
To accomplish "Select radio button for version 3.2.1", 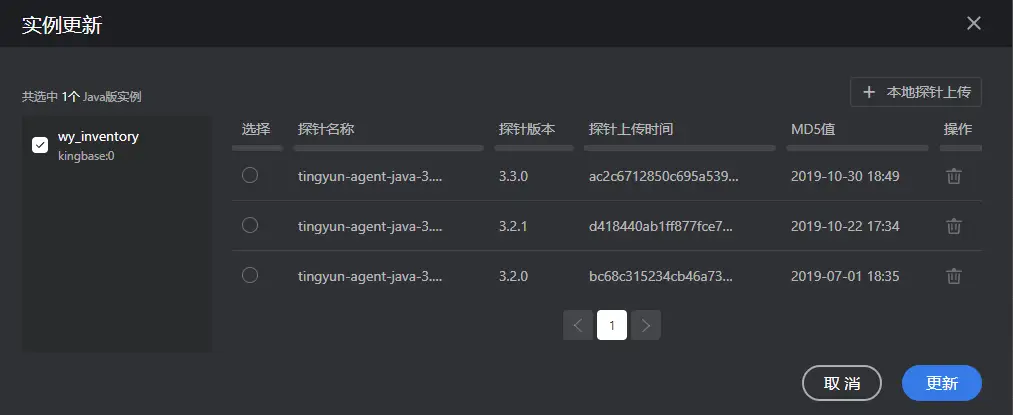I will [x=250, y=225].
